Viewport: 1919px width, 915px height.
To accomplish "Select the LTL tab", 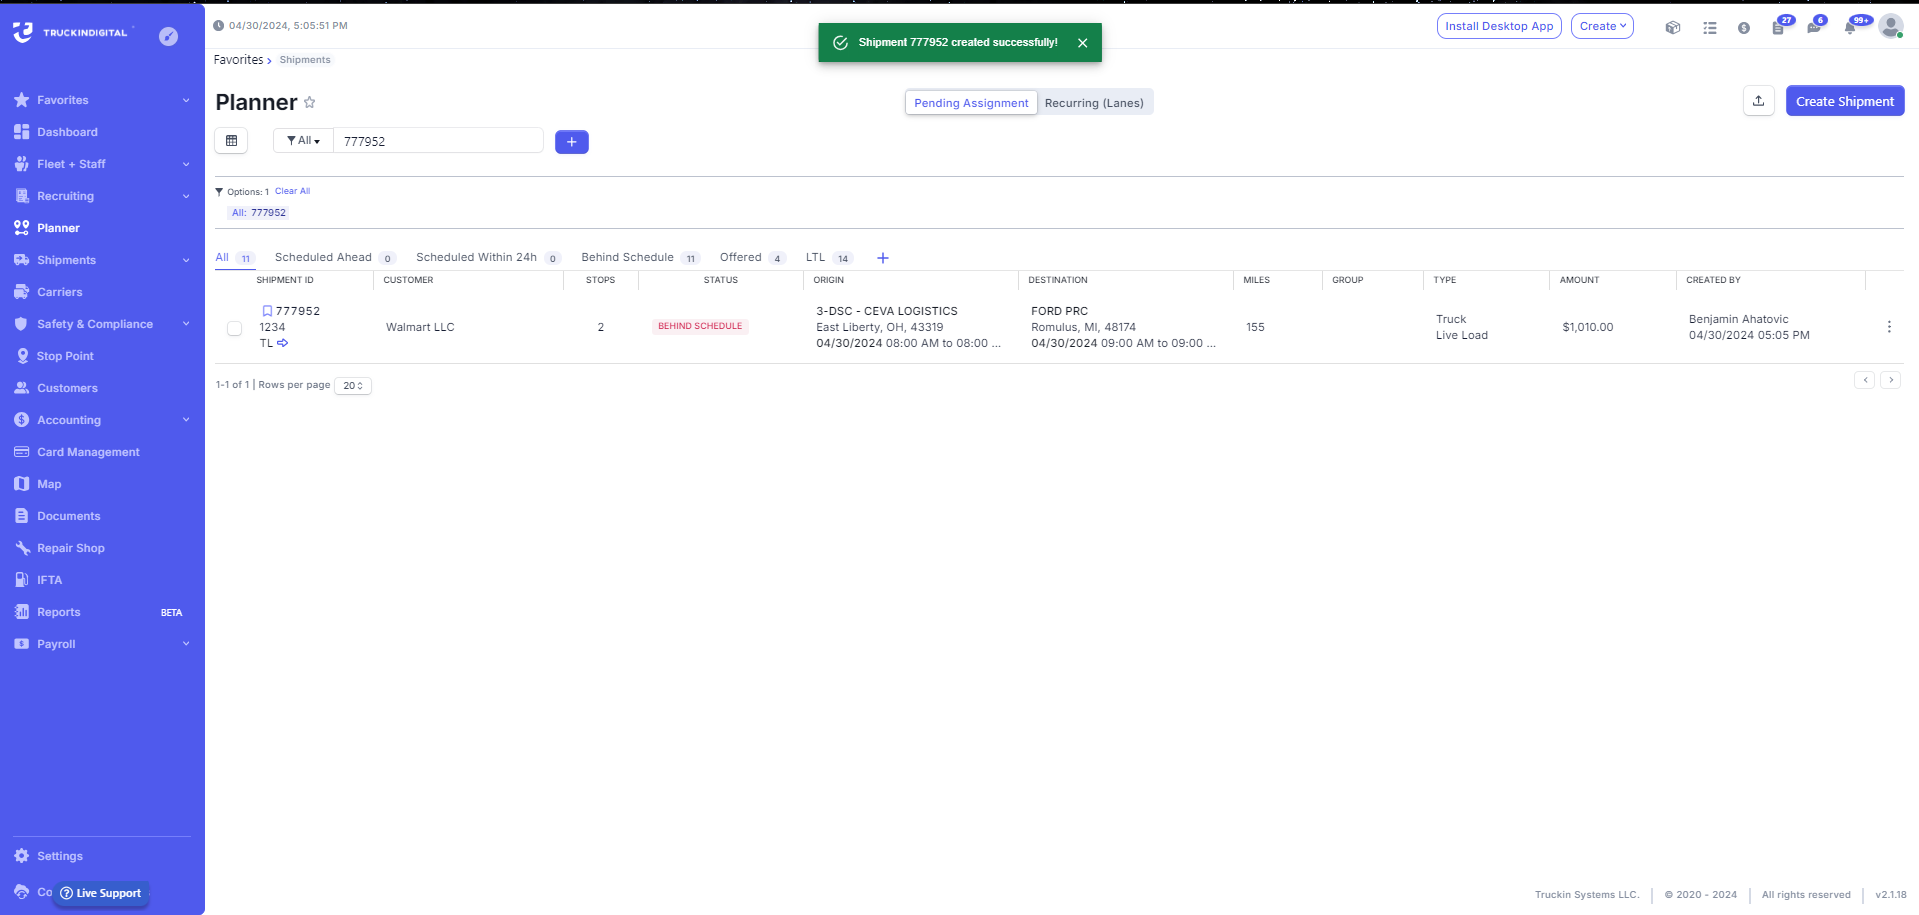I will click(829, 258).
